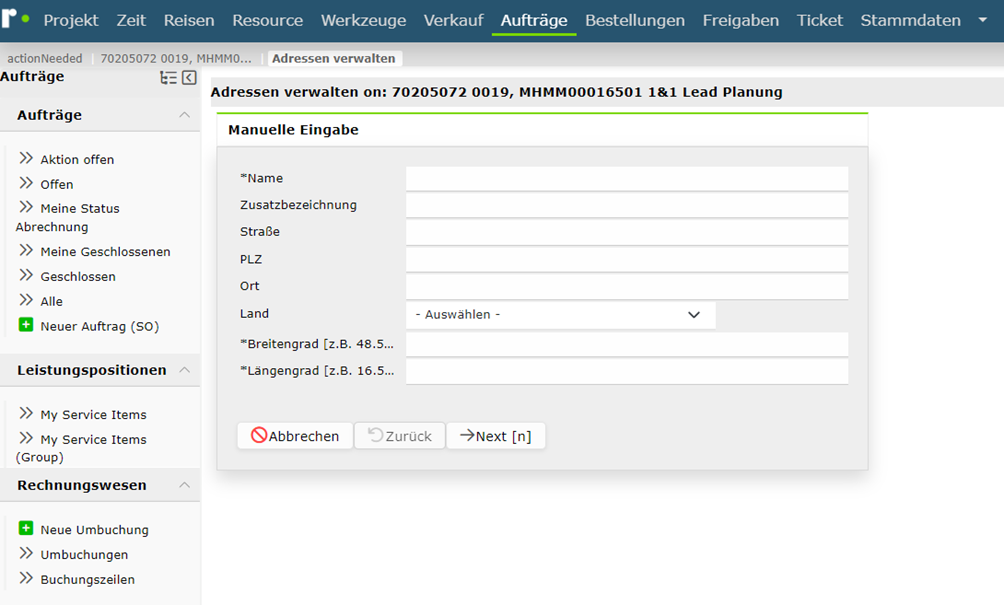Focus the PLZ input field
Viewport: 1004px width, 605px height.
[x=627, y=259]
